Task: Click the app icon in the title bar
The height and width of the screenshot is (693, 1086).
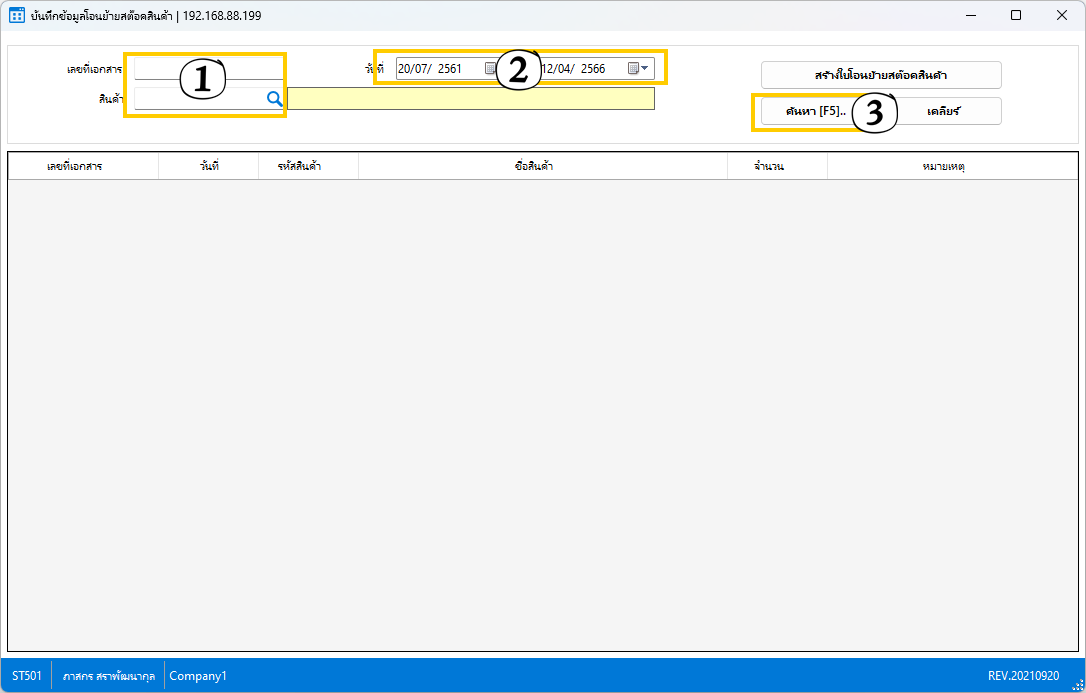Action: tap(16, 16)
